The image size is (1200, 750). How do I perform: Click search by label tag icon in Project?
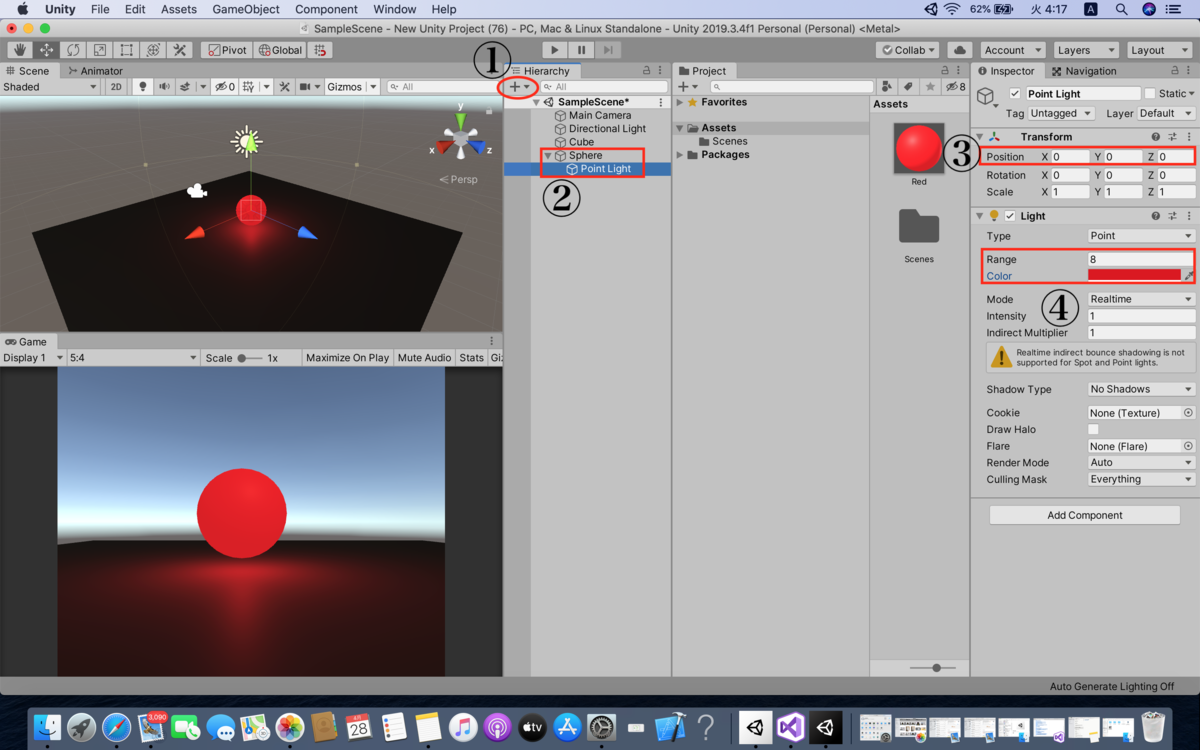(908, 87)
